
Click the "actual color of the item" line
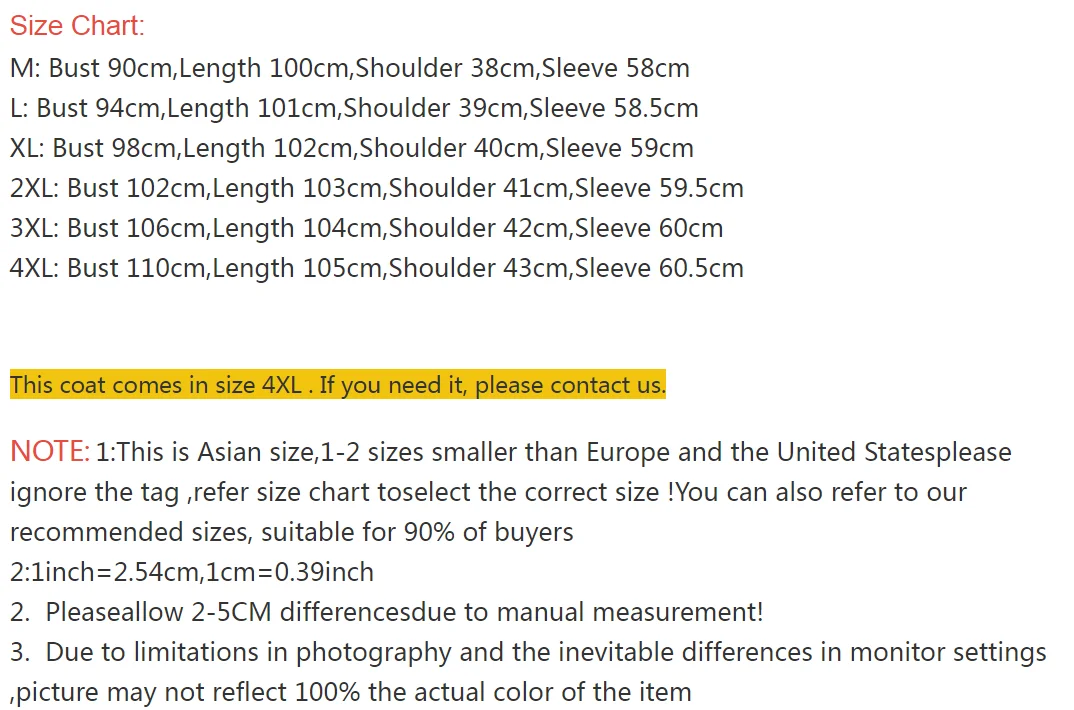coord(350,692)
